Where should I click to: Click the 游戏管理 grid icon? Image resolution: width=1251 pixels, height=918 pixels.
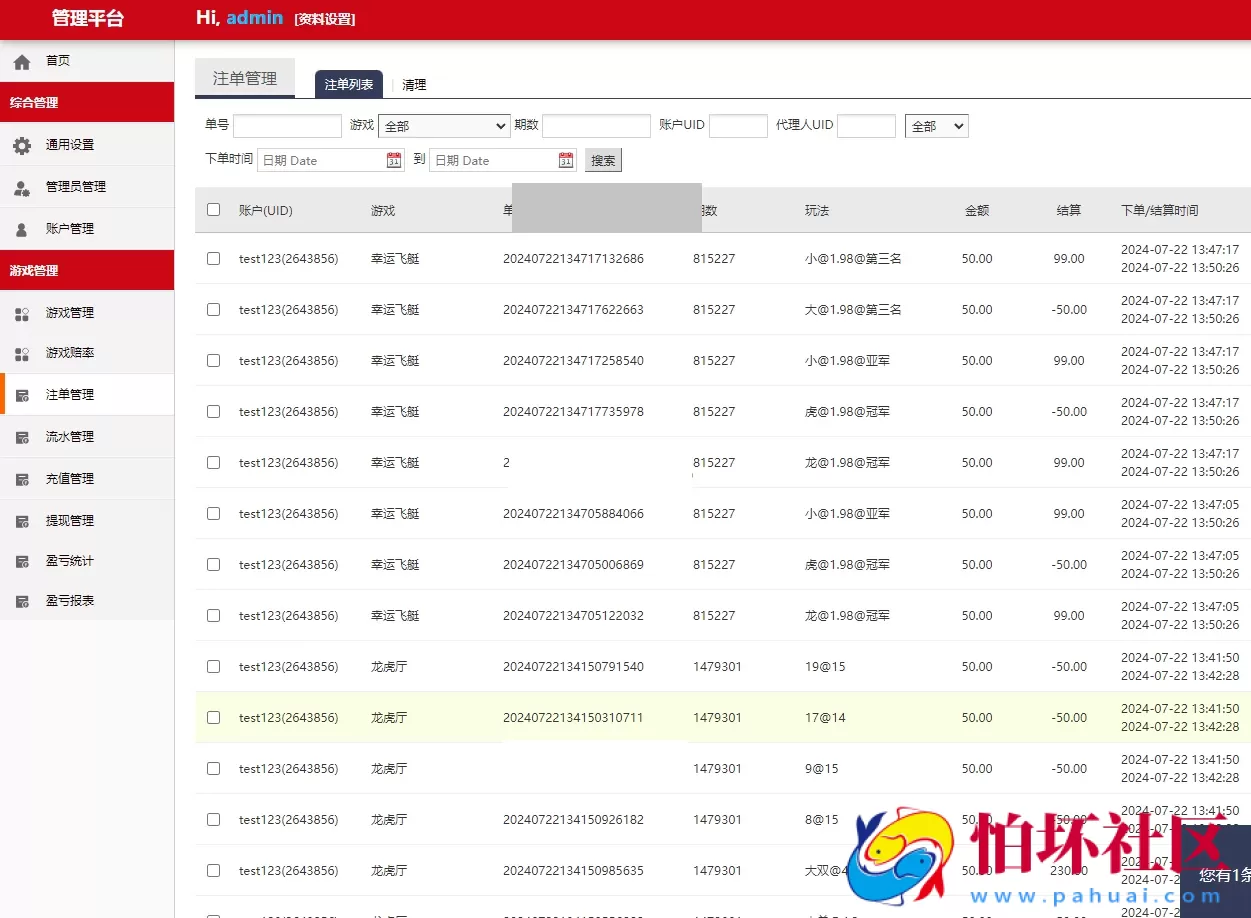22,312
